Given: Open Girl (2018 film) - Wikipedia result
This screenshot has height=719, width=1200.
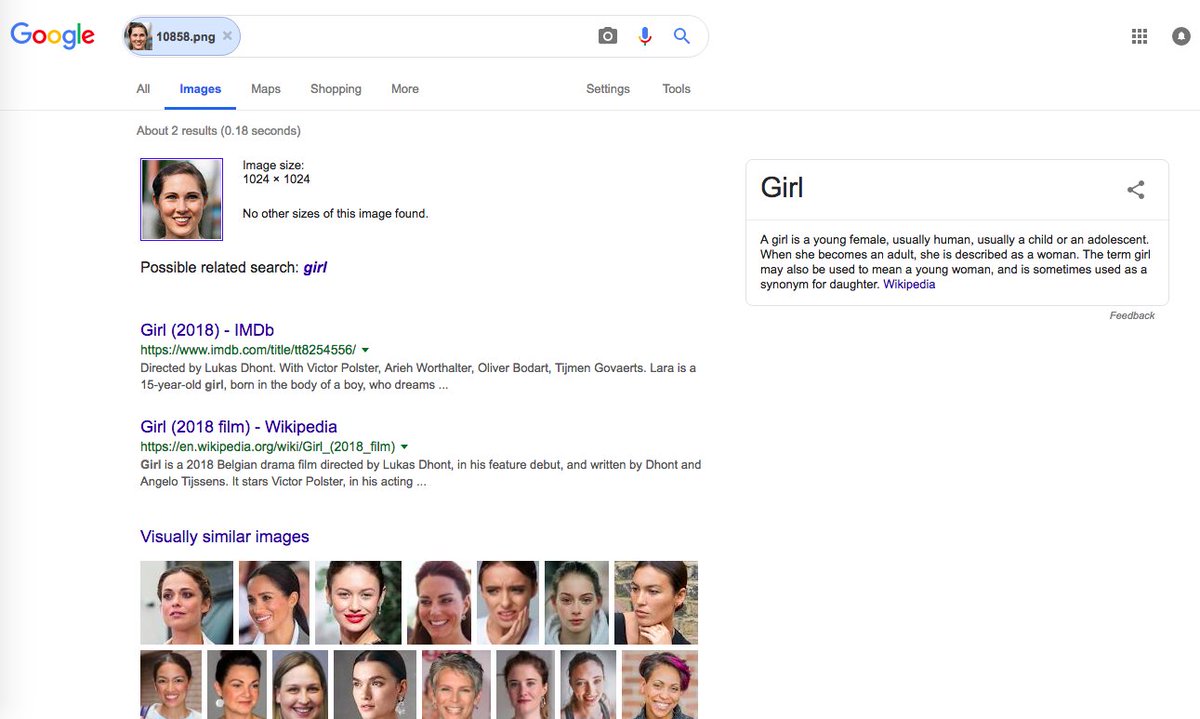Looking at the screenshot, I should coord(239,427).
